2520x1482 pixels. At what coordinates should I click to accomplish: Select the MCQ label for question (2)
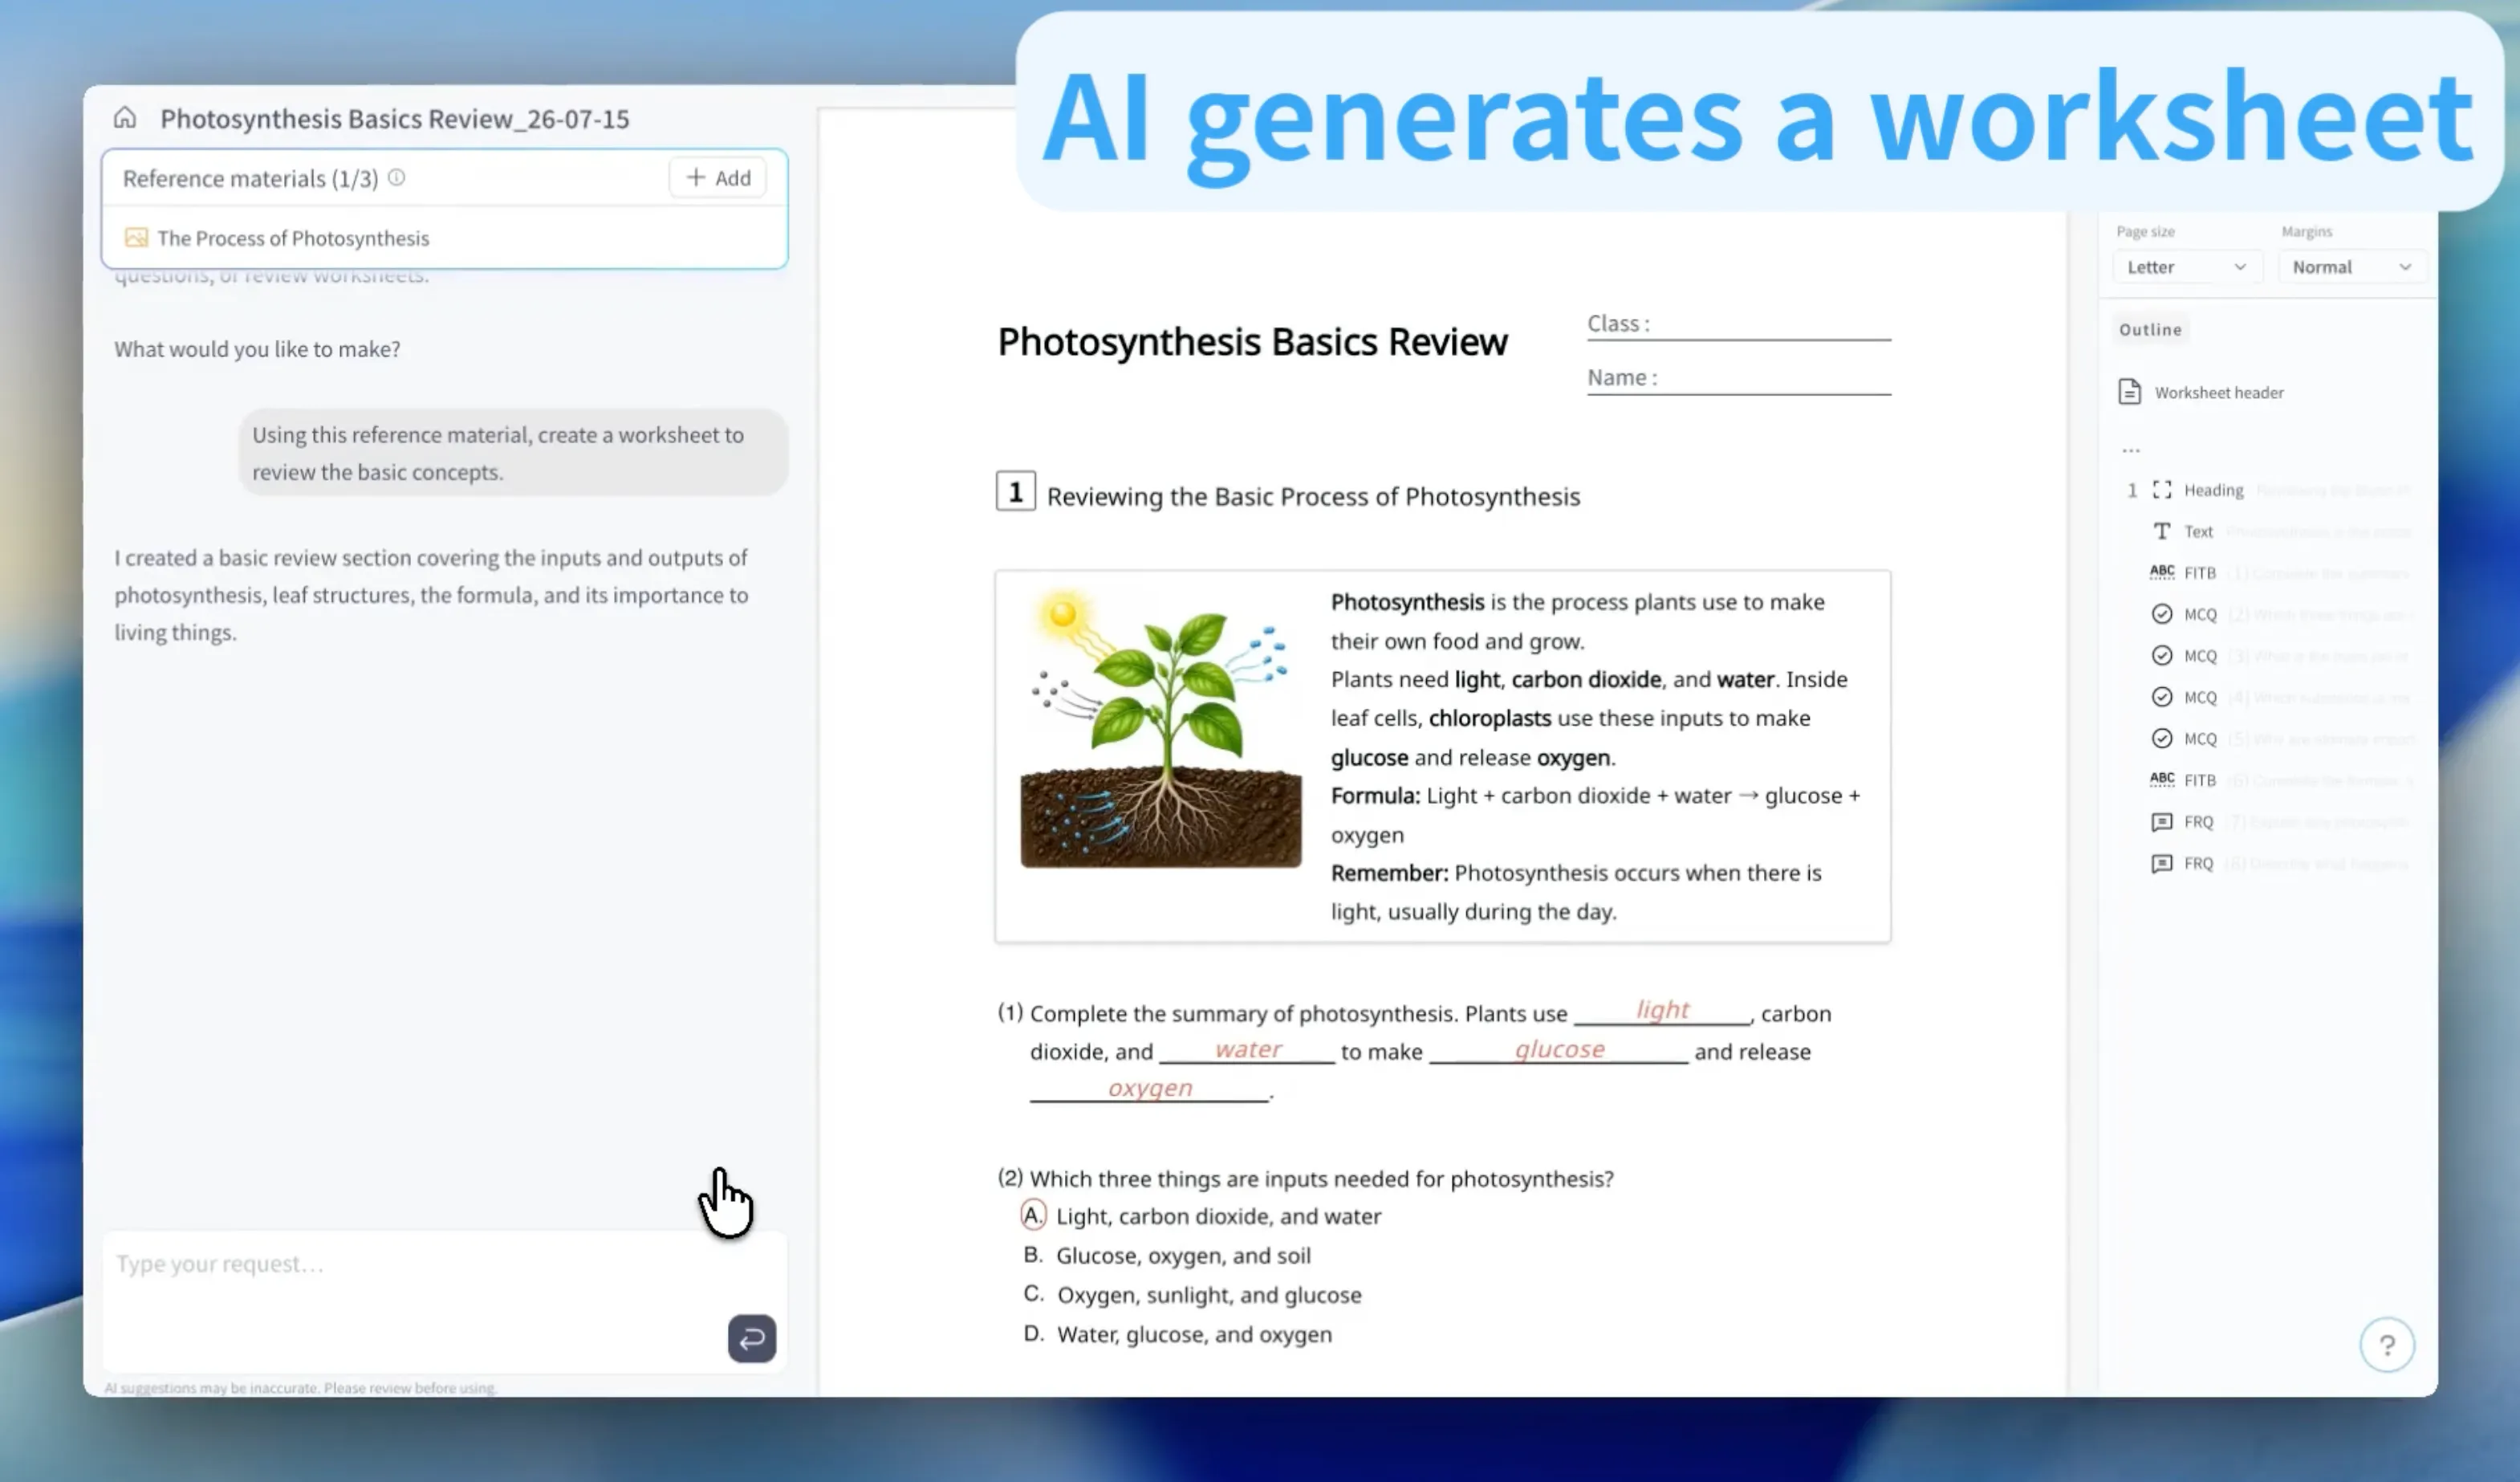coord(2200,615)
